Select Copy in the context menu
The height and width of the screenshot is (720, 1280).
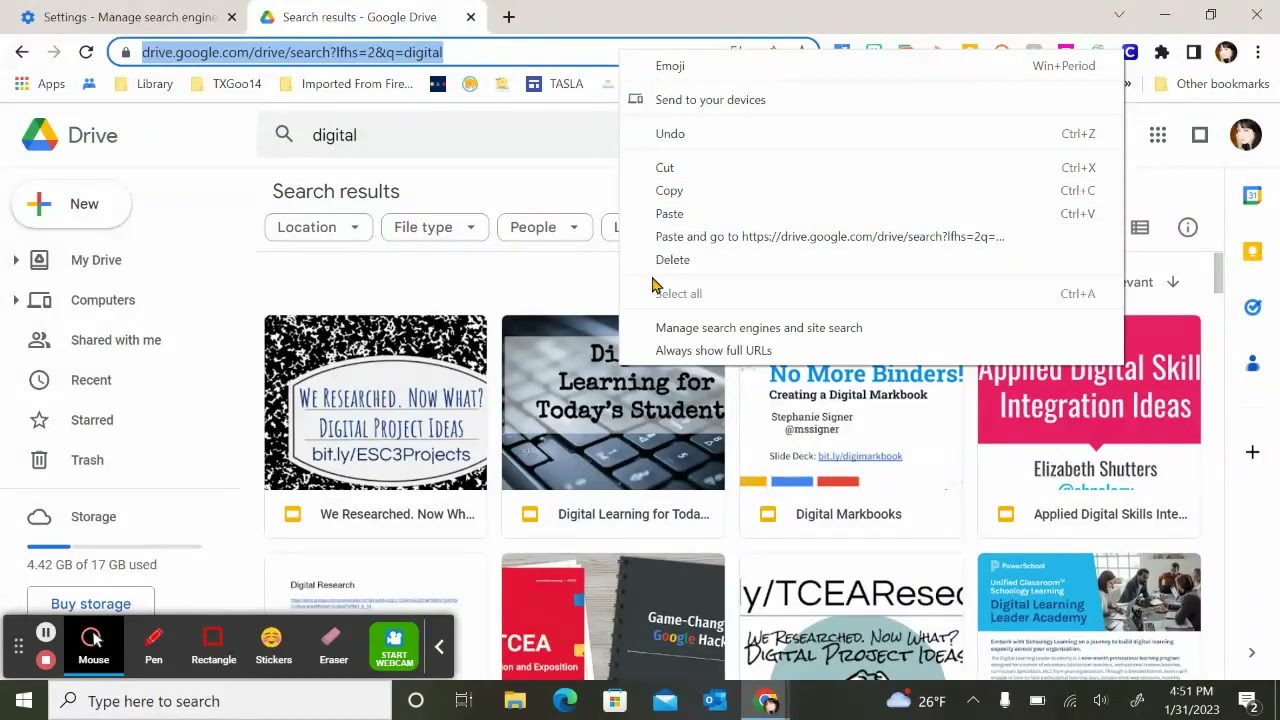click(x=669, y=191)
